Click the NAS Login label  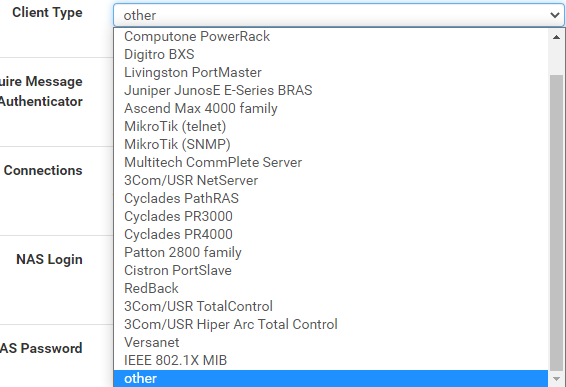tap(49, 260)
